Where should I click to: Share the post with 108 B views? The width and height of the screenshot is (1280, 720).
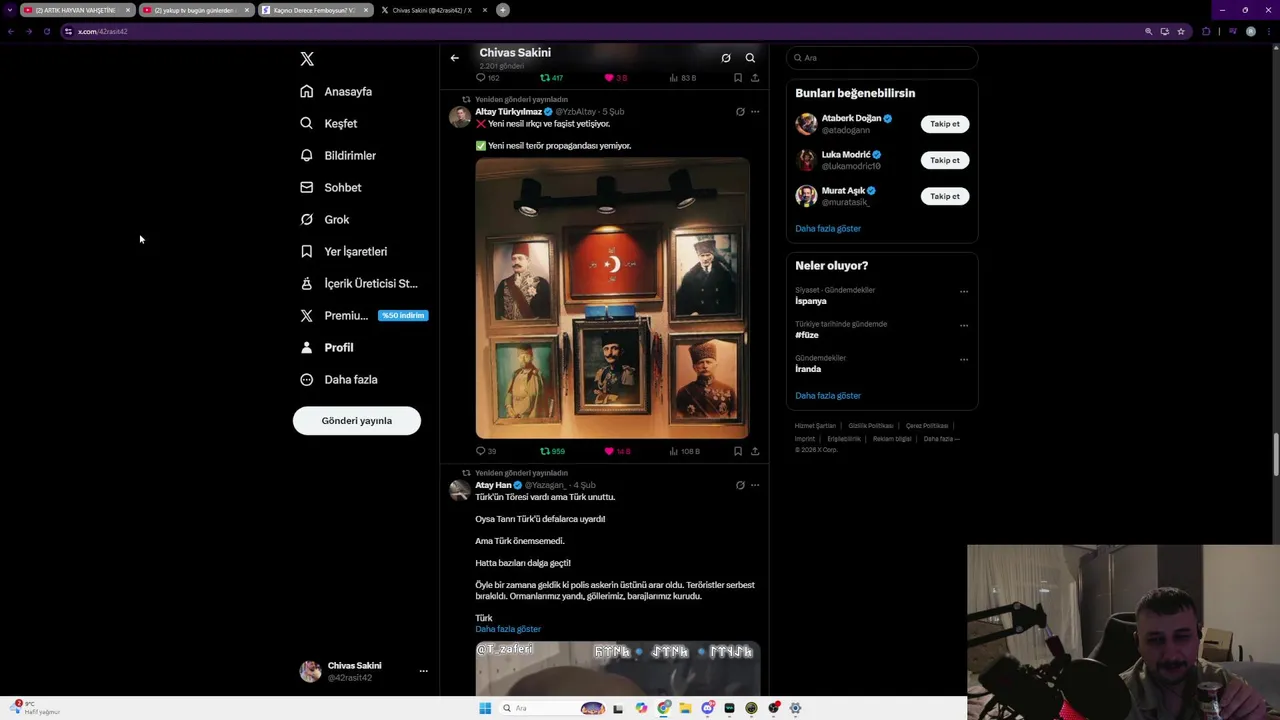click(x=755, y=451)
